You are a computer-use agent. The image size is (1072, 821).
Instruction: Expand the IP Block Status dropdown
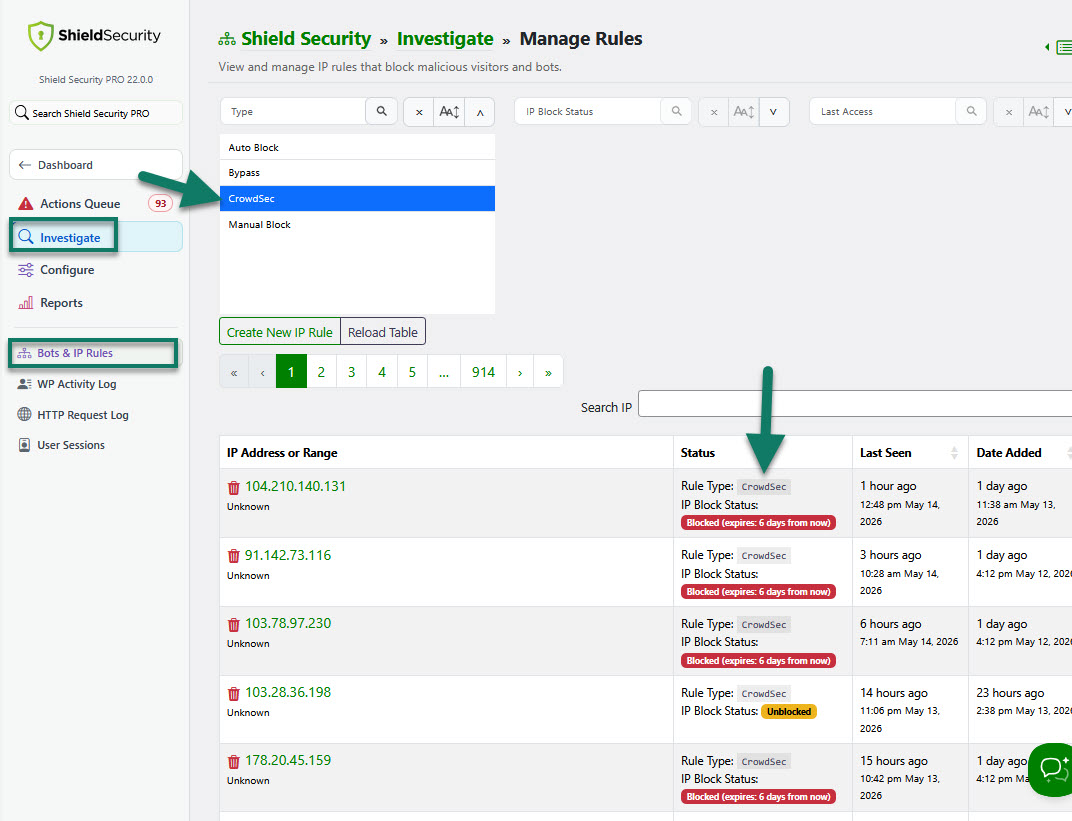coord(774,112)
